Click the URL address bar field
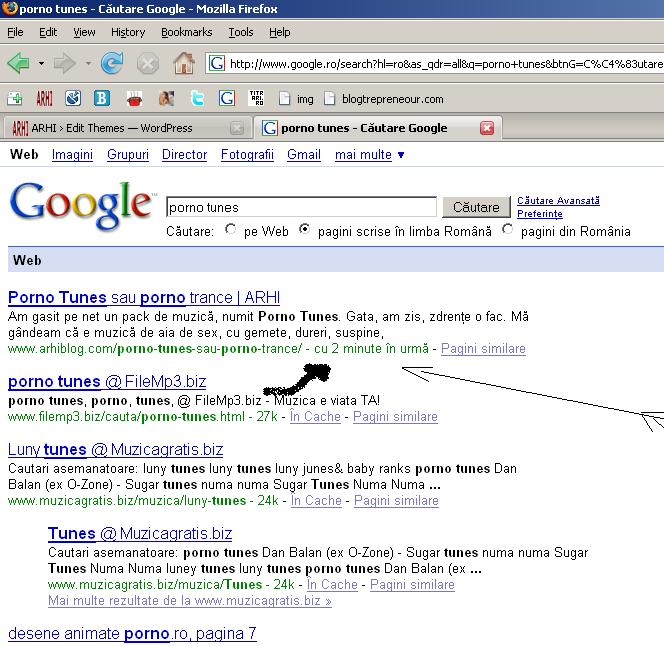Viewport: 664px width, 646px height. point(434,64)
